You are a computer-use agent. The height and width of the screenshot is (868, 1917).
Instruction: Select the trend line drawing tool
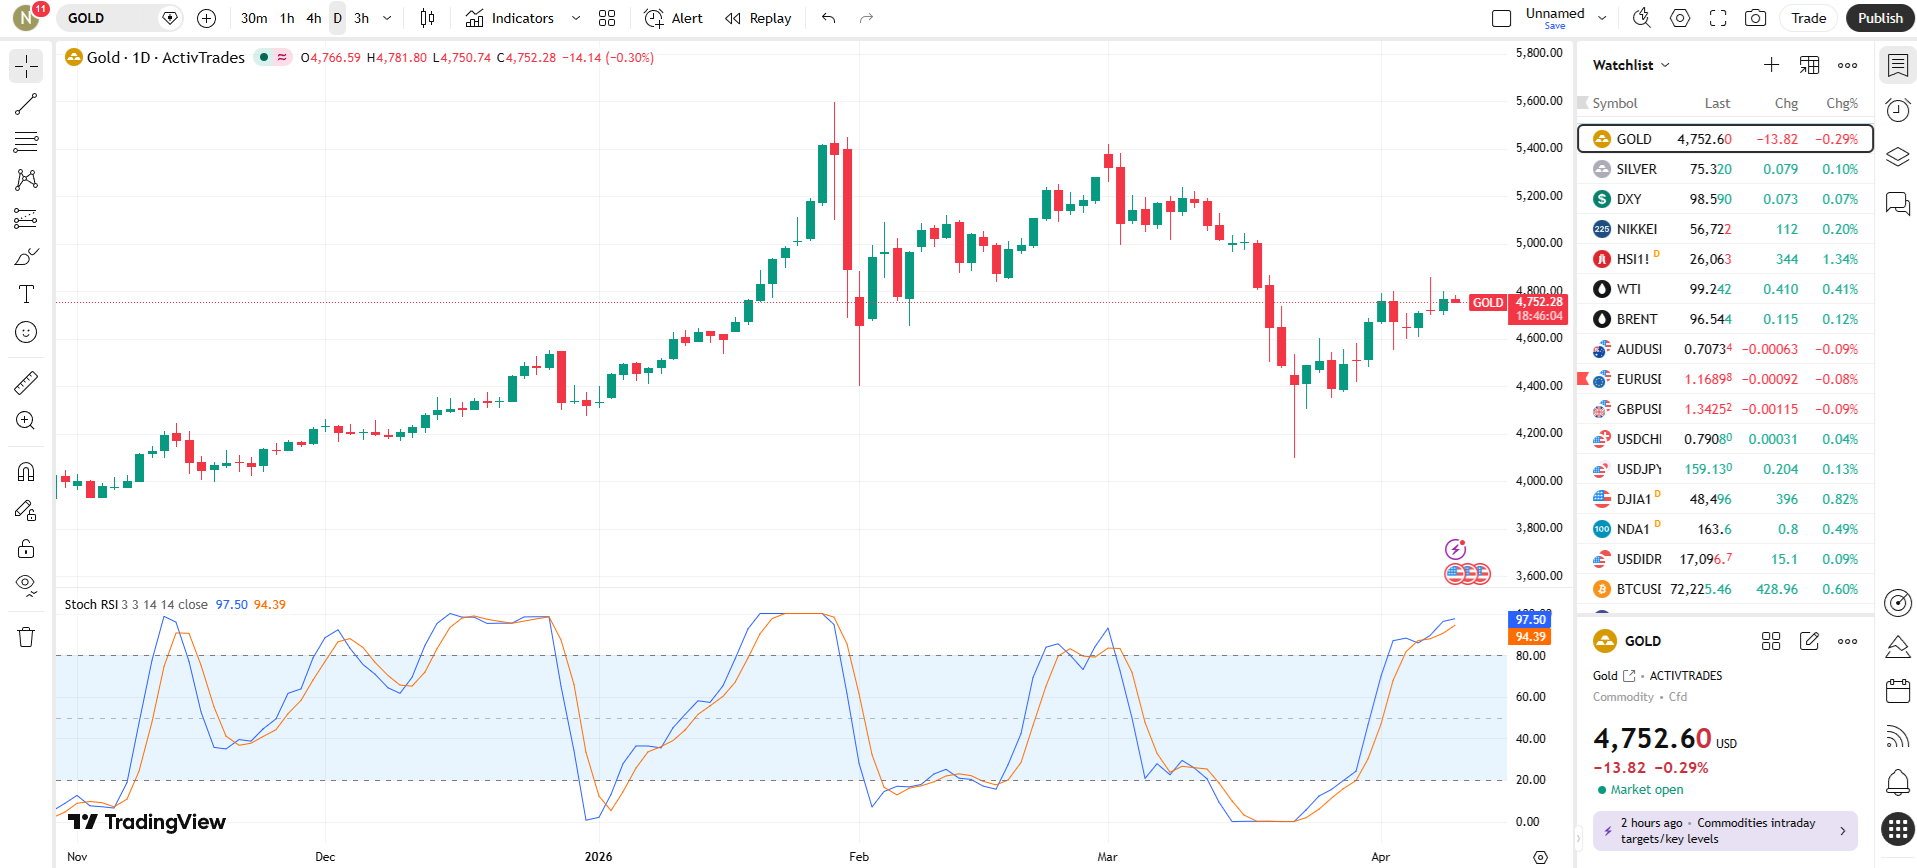tap(26, 104)
